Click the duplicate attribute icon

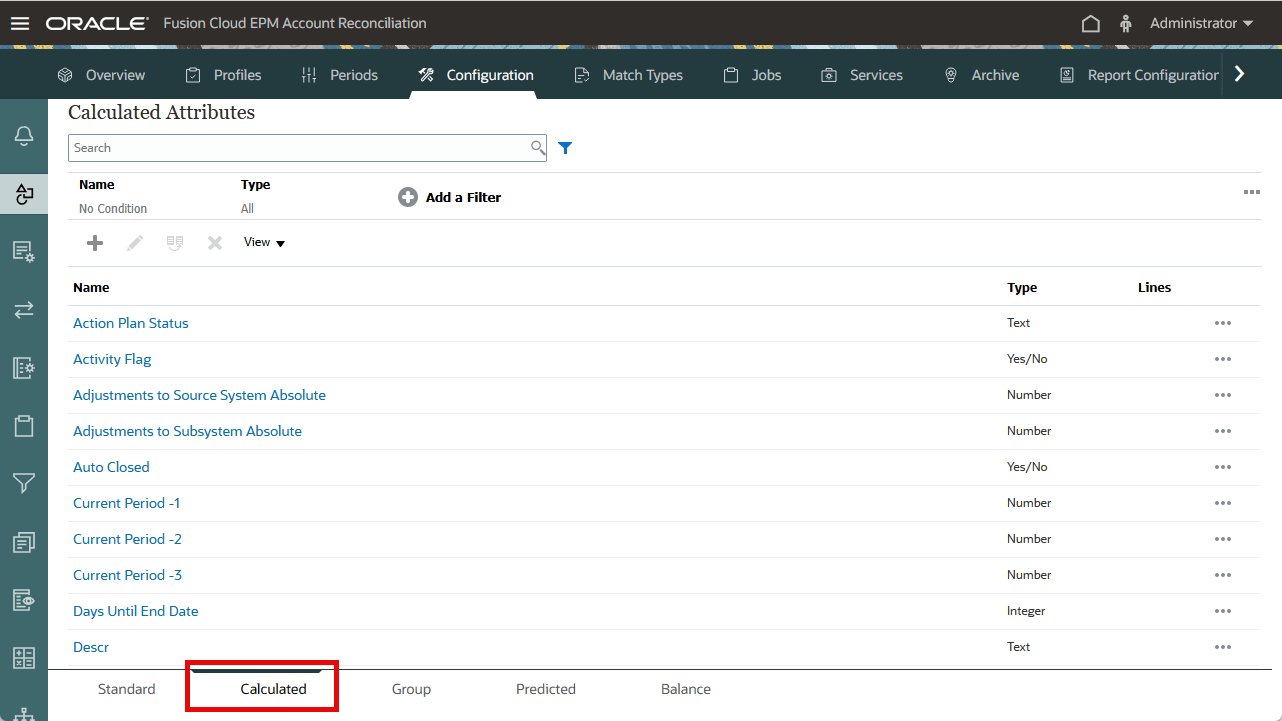[175, 243]
